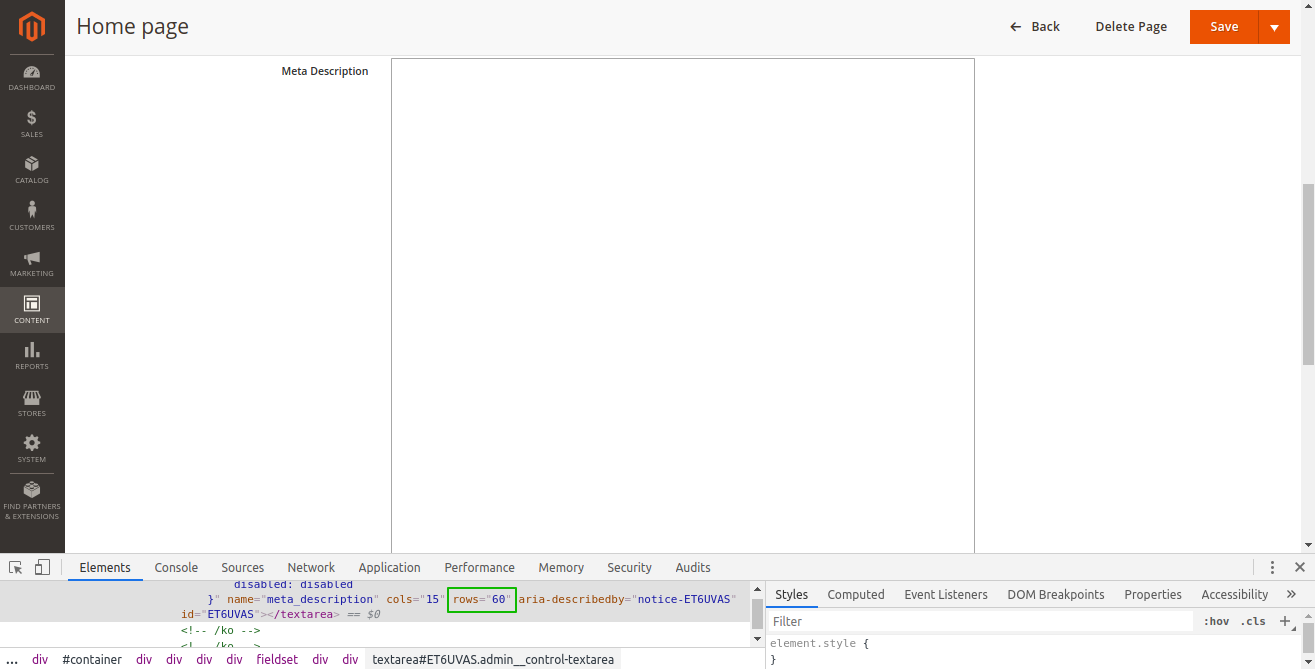Toggle the :hov element state panel
Viewport: 1315px width, 669px height.
point(1216,621)
